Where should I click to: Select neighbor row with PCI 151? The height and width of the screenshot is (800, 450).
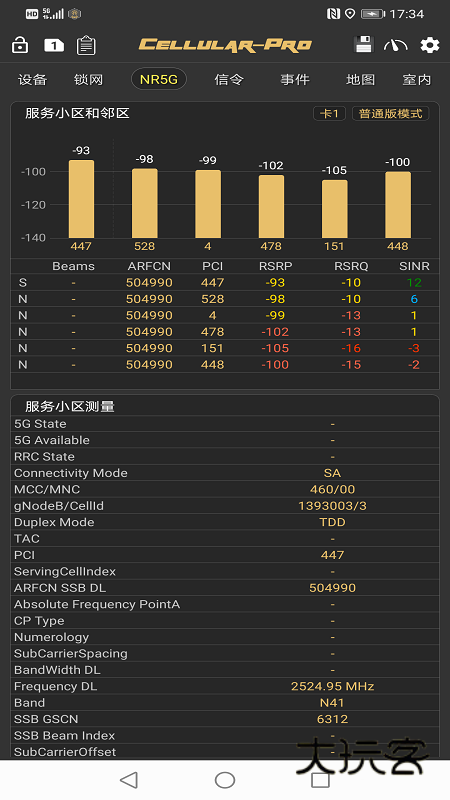coord(225,348)
